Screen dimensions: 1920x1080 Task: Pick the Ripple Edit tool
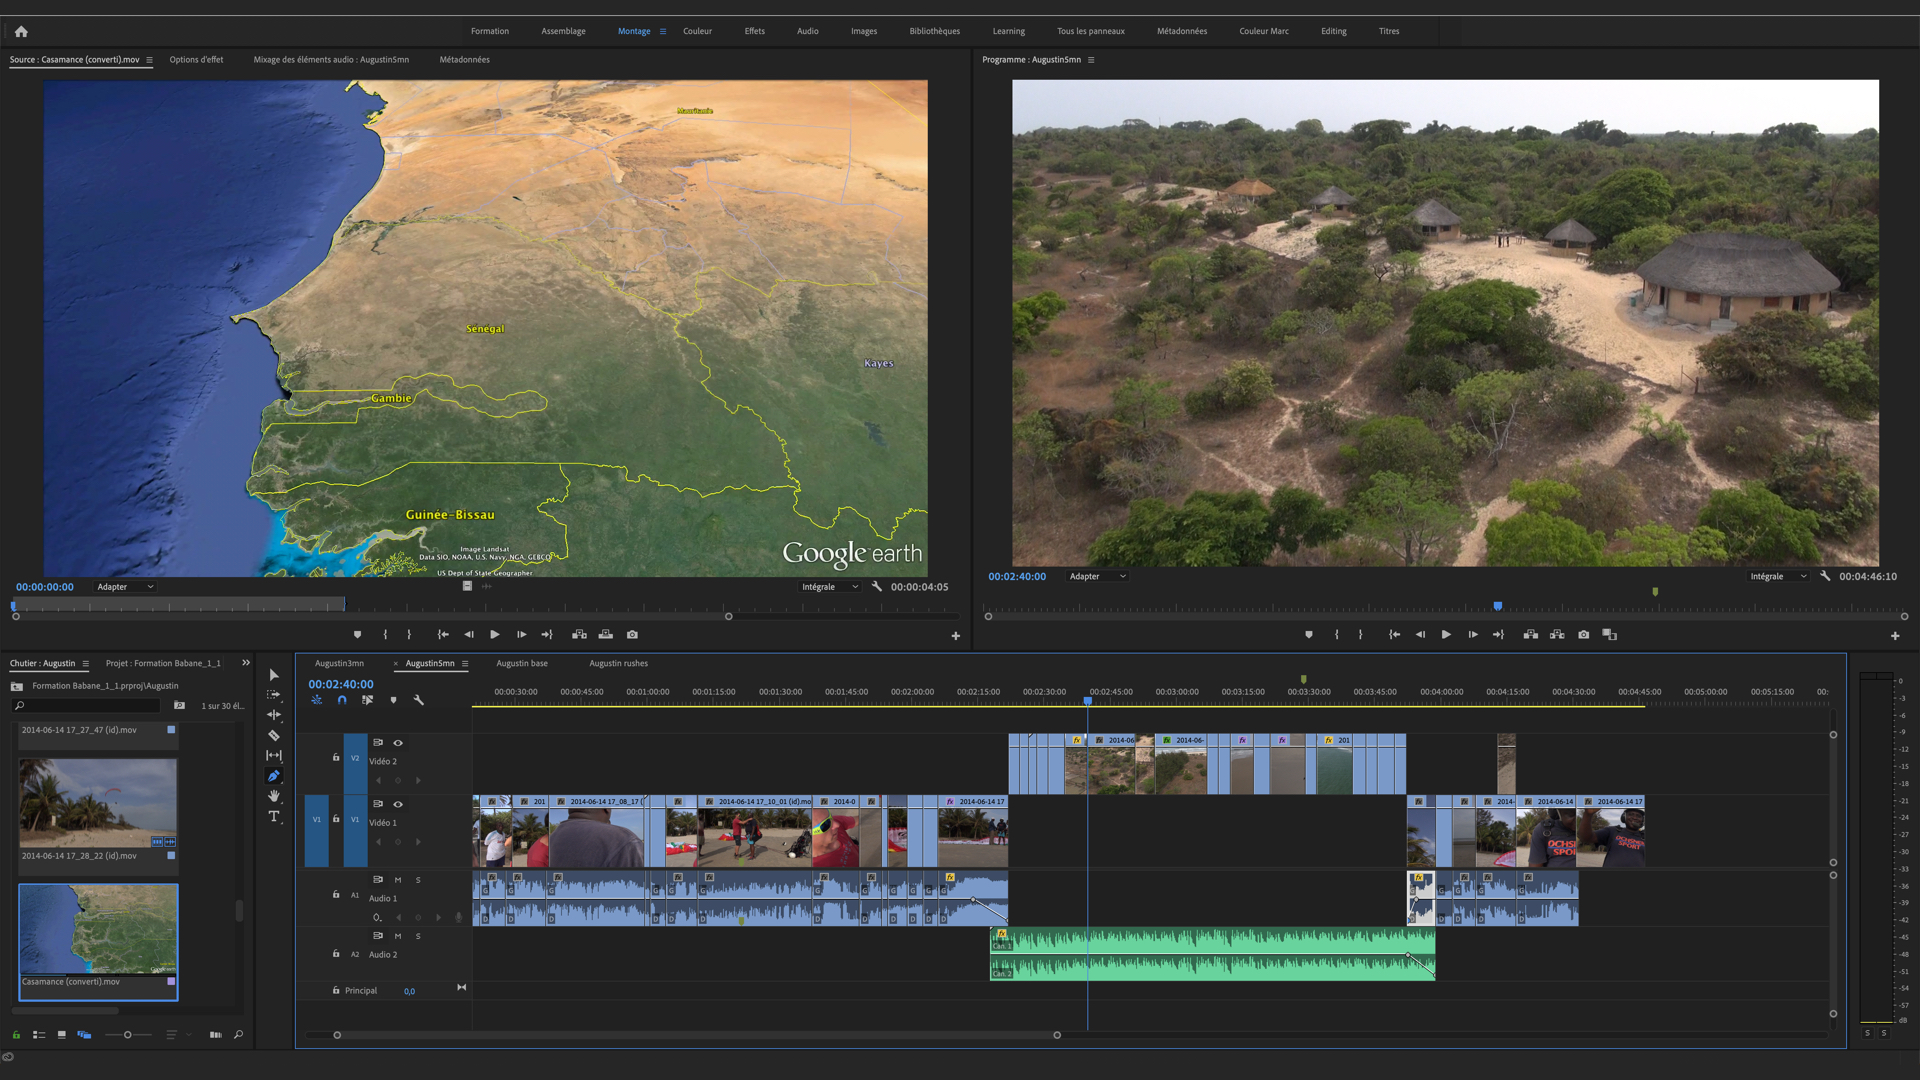(274, 715)
